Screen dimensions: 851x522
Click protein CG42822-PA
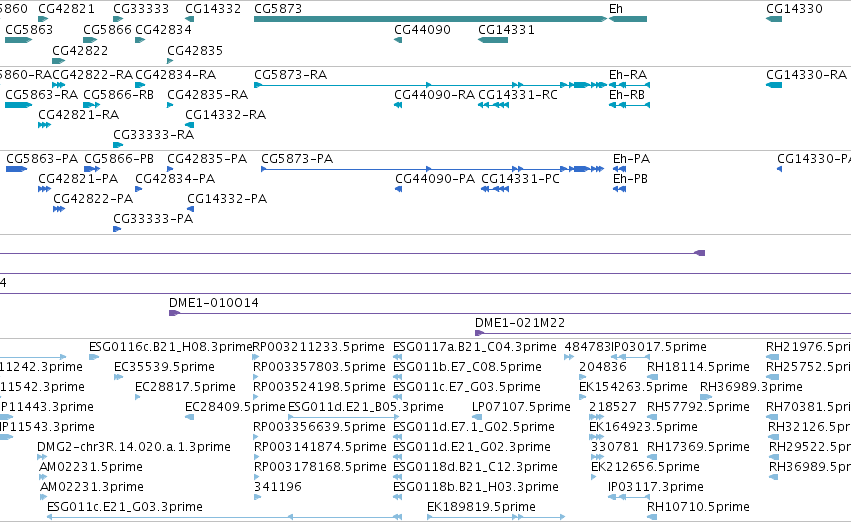[59, 209]
